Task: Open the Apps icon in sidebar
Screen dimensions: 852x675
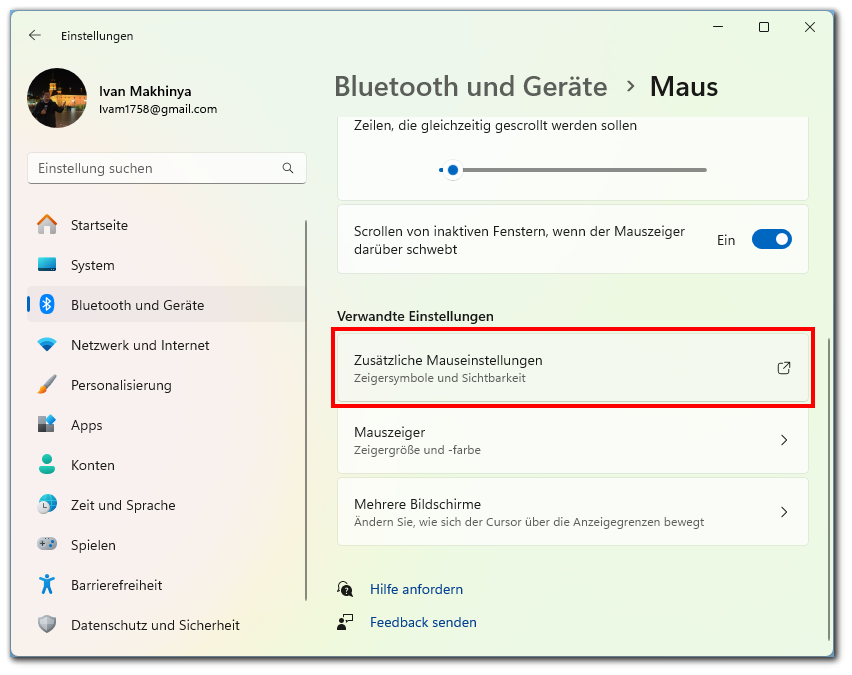Action: [x=47, y=425]
